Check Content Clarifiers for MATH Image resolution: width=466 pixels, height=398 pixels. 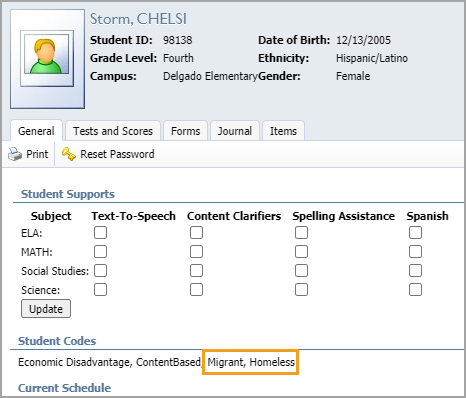(x=196, y=252)
